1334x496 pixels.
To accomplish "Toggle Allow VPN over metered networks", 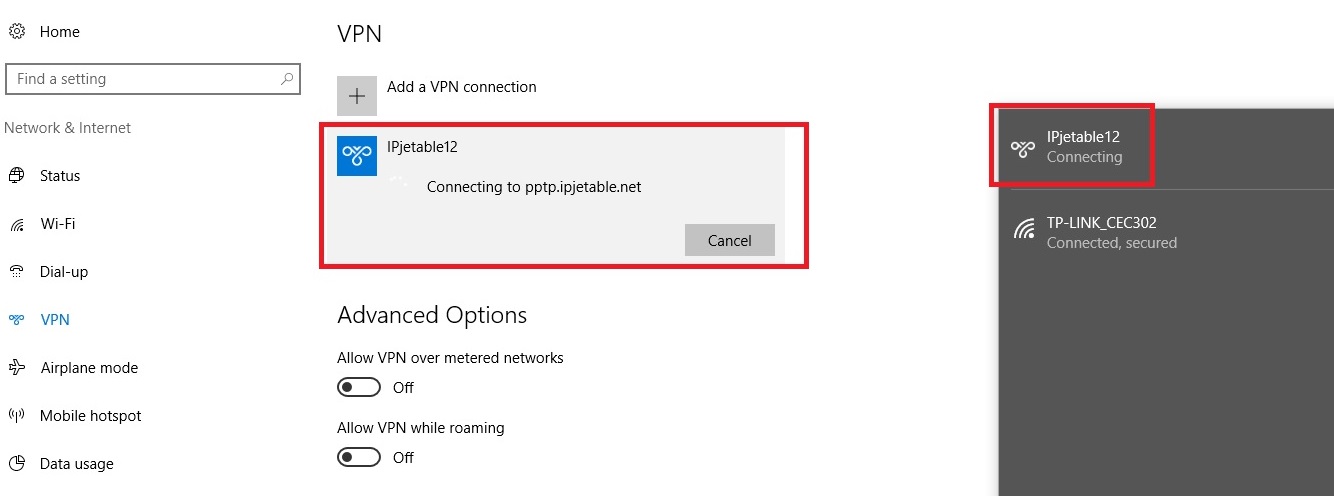I will tap(359, 387).
